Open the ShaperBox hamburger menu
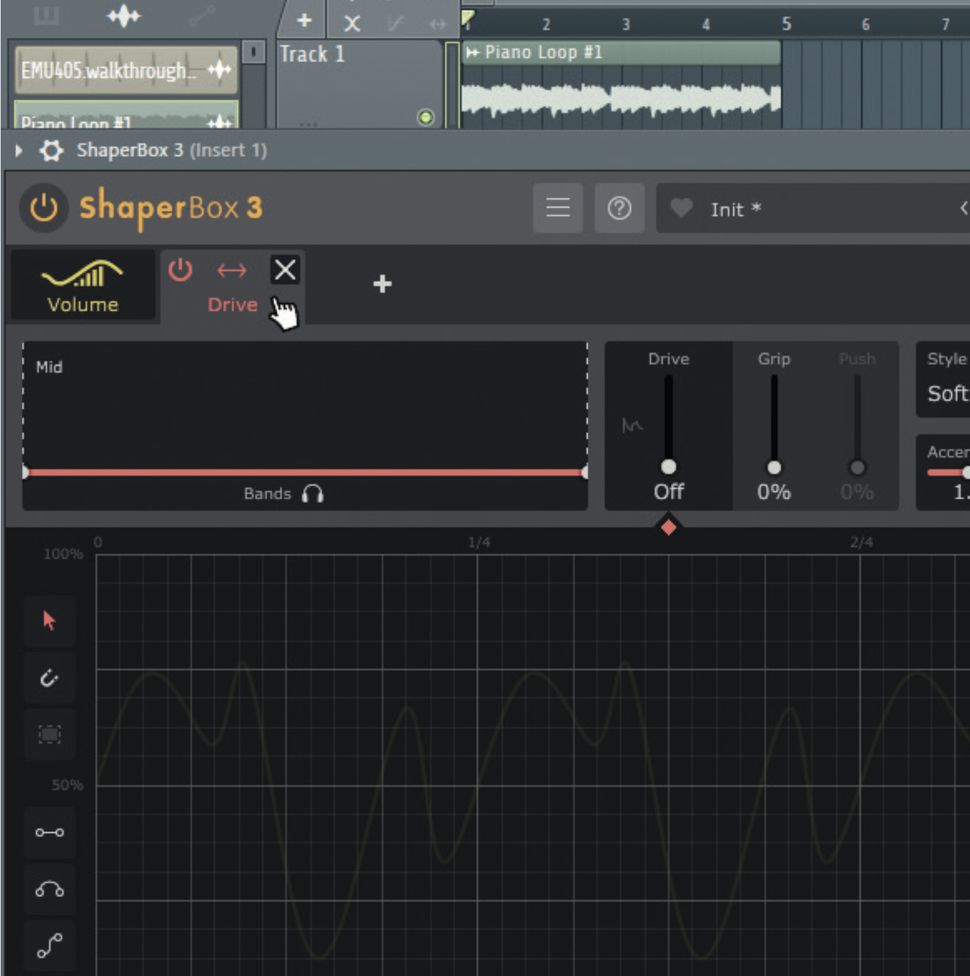Viewport: 970px width, 976px height. [558, 208]
